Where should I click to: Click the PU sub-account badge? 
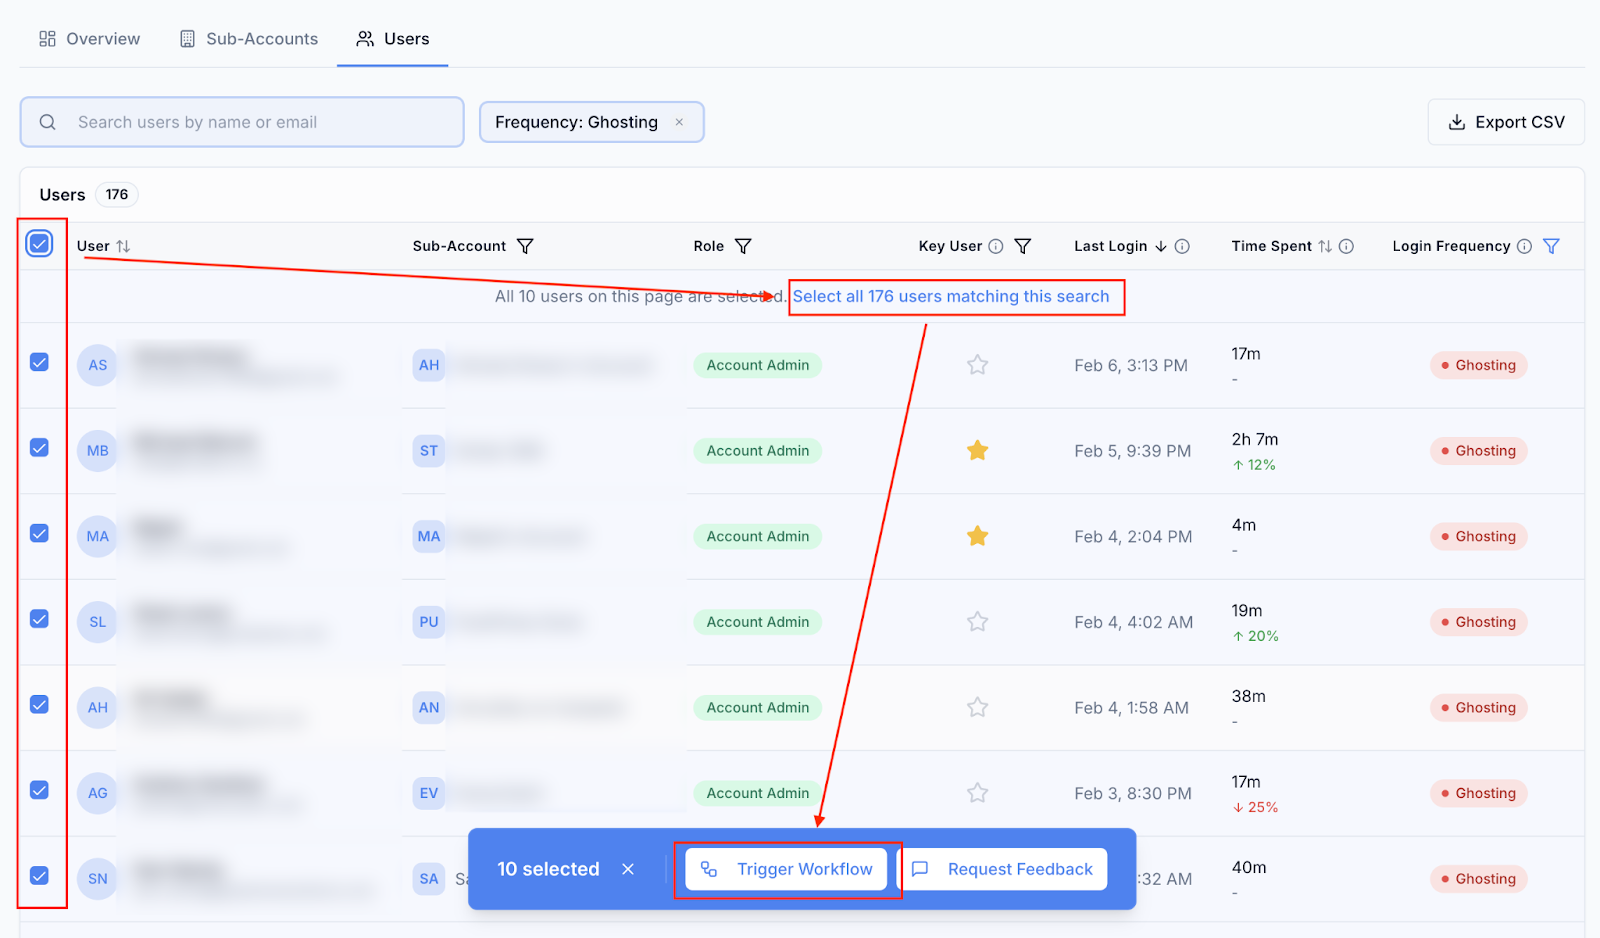click(x=429, y=622)
